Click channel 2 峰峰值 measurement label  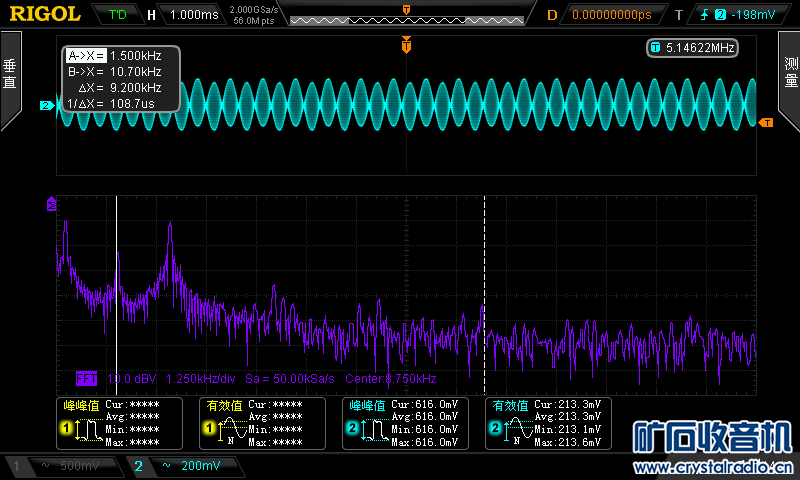pos(367,406)
